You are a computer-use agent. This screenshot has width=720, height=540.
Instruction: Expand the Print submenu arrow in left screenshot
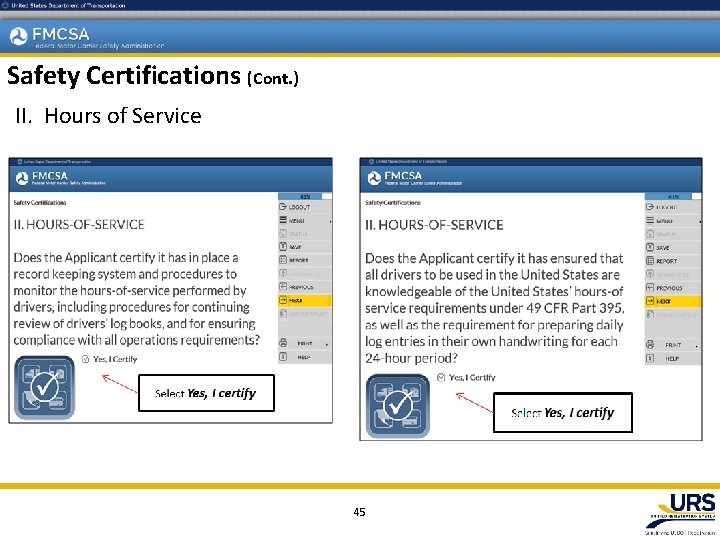click(327, 344)
